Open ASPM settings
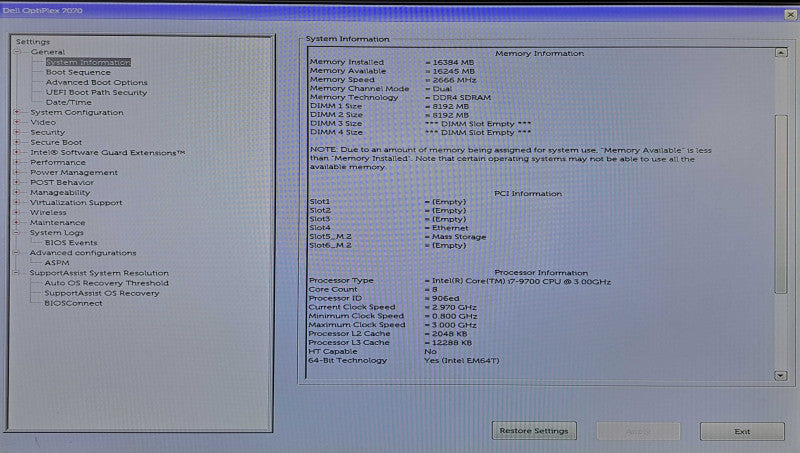 (57, 263)
